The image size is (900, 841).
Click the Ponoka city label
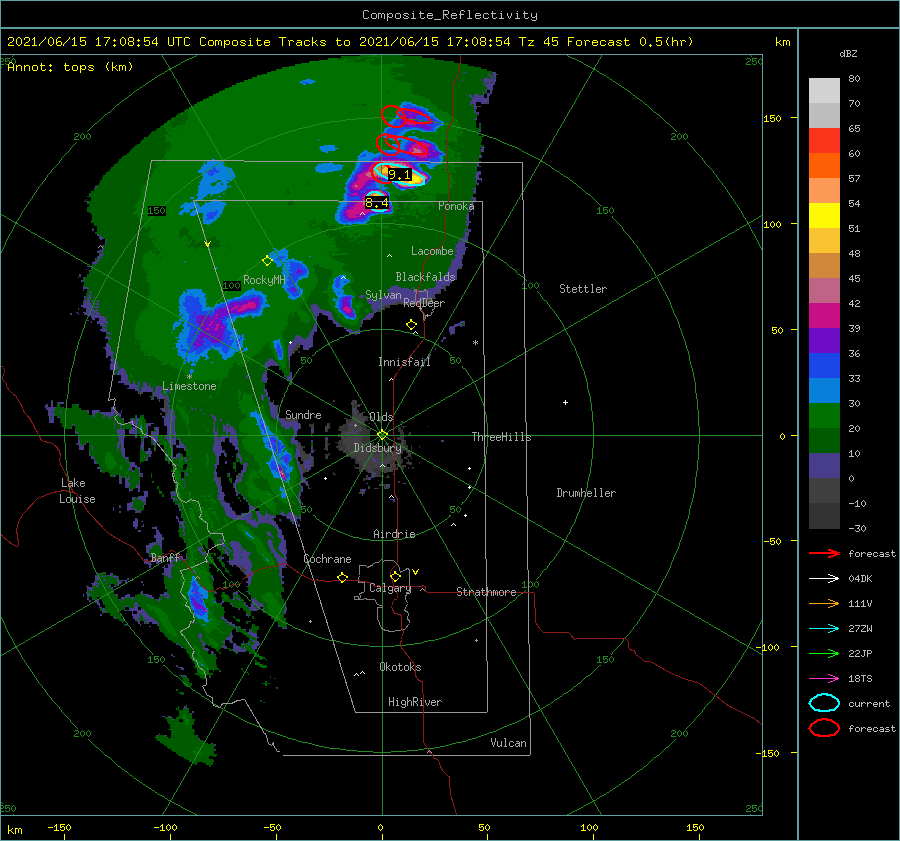pos(456,206)
